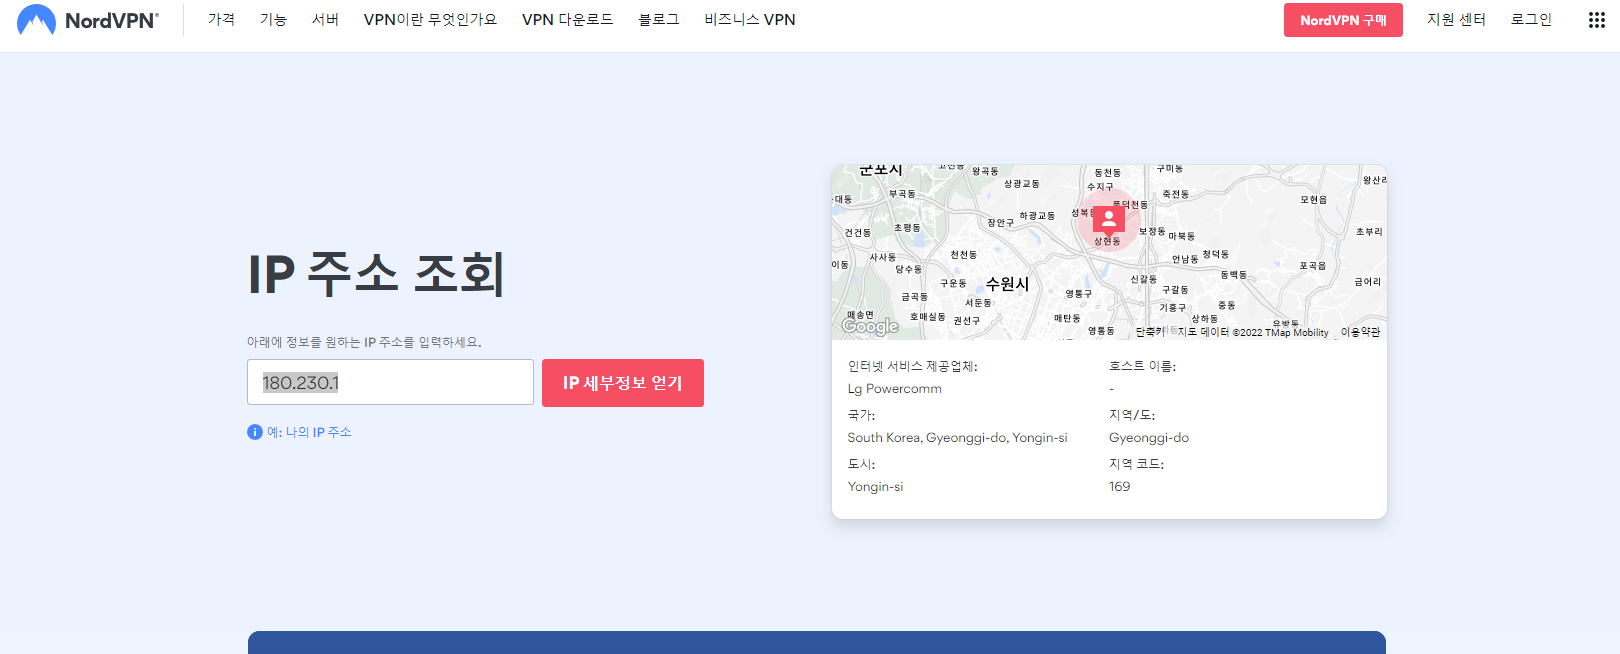
Task: Click the 예: 나의 IP 주소 link
Action: coord(309,432)
